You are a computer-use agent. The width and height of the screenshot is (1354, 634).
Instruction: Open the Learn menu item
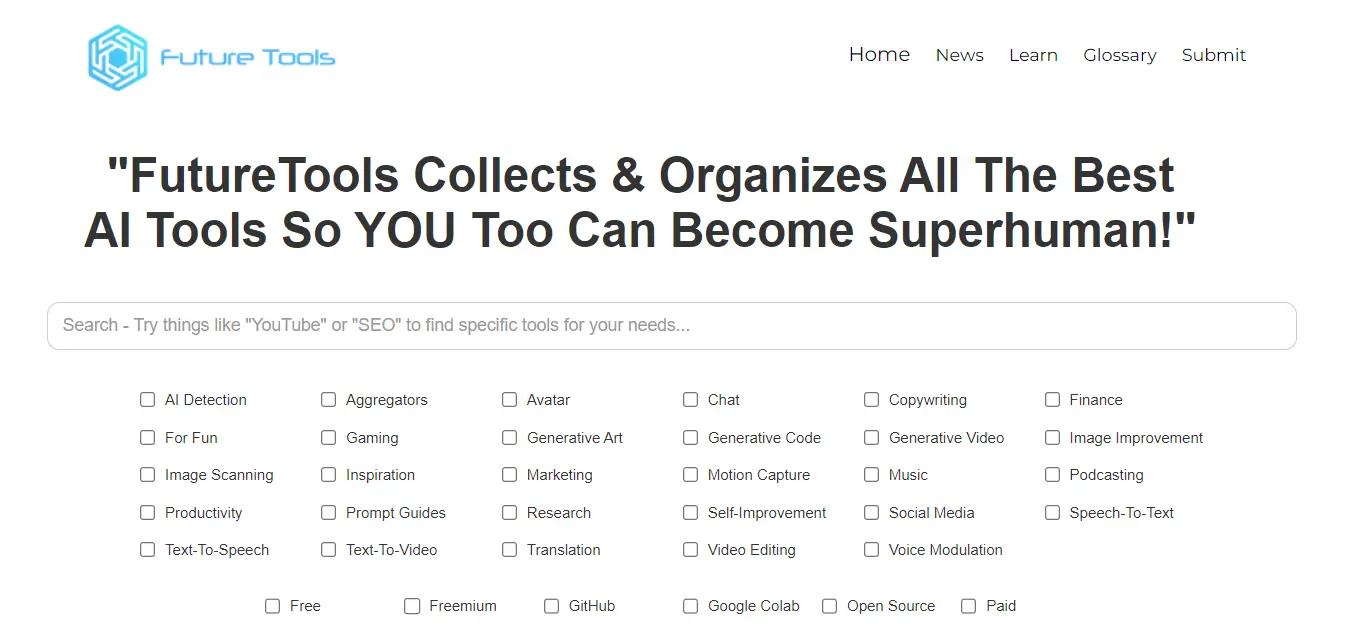click(x=1033, y=55)
